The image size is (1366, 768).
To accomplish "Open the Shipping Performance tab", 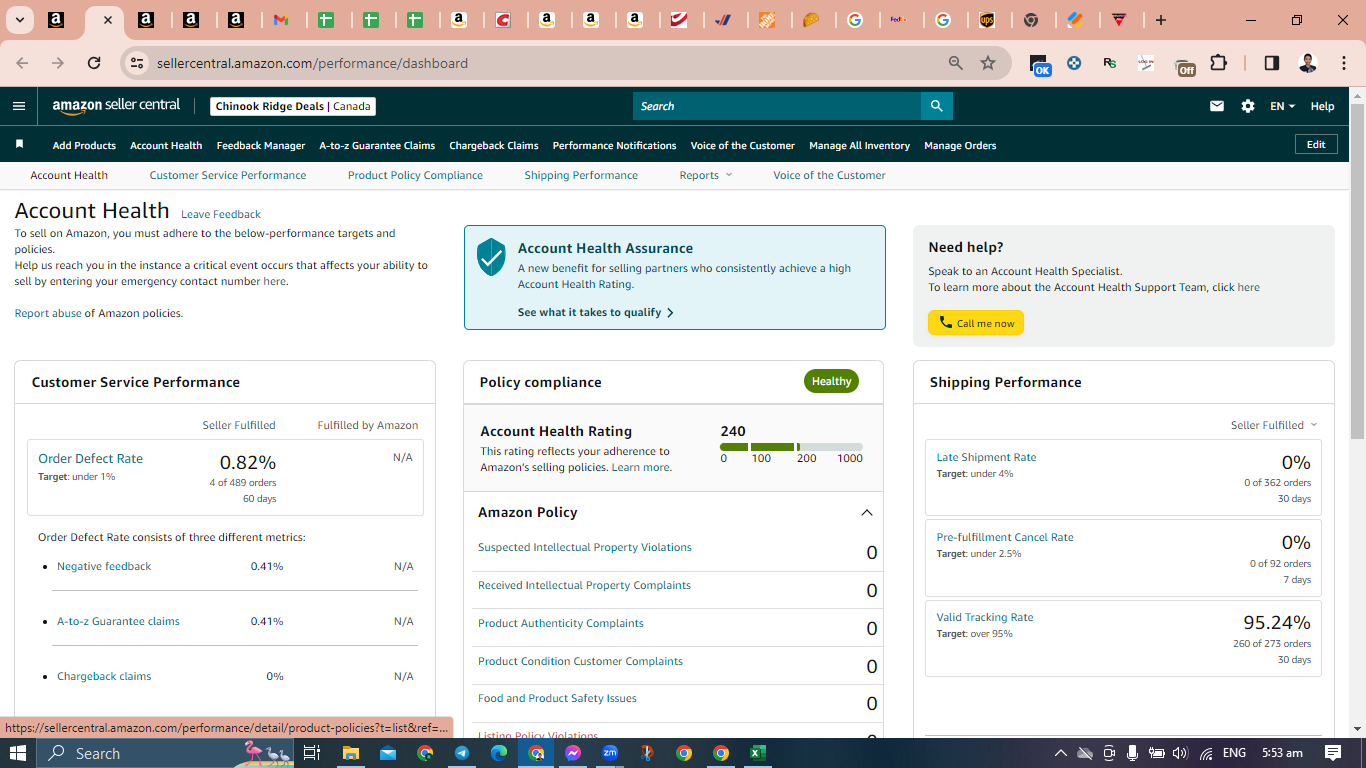I will 581,175.
